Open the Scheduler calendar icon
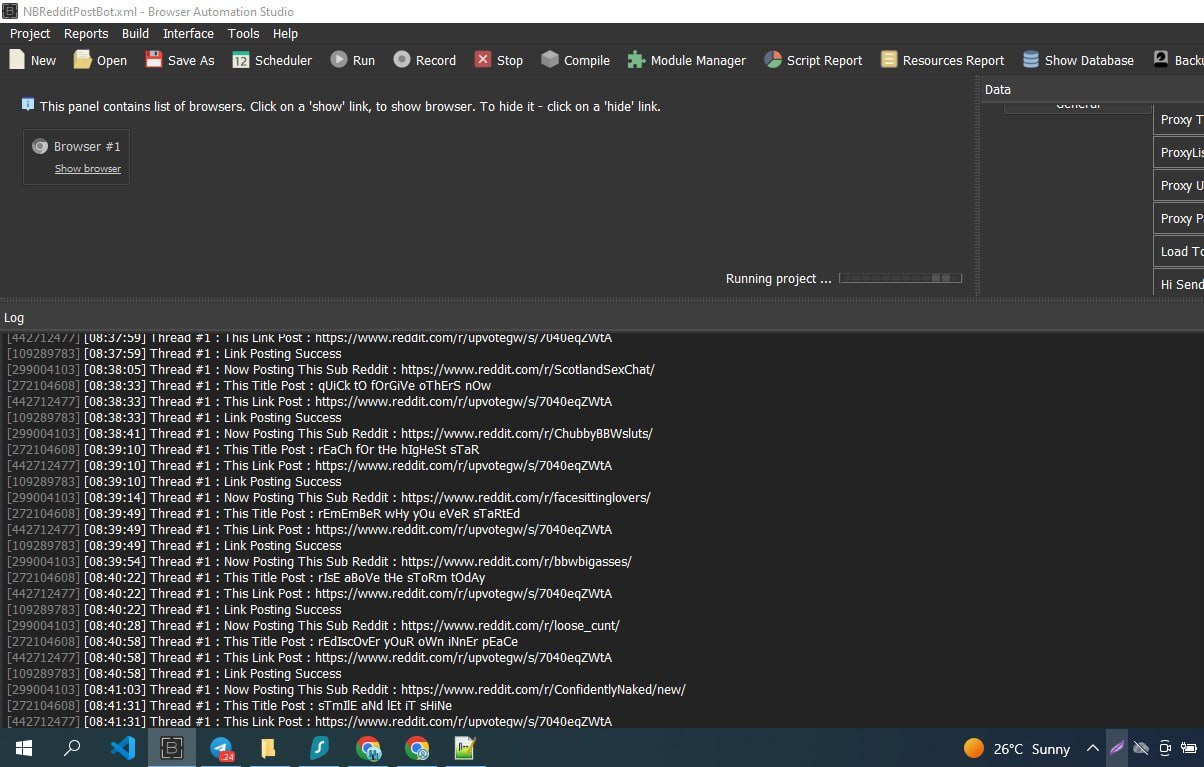Viewport: 1204px width, 767px height. tap(240, 60)
